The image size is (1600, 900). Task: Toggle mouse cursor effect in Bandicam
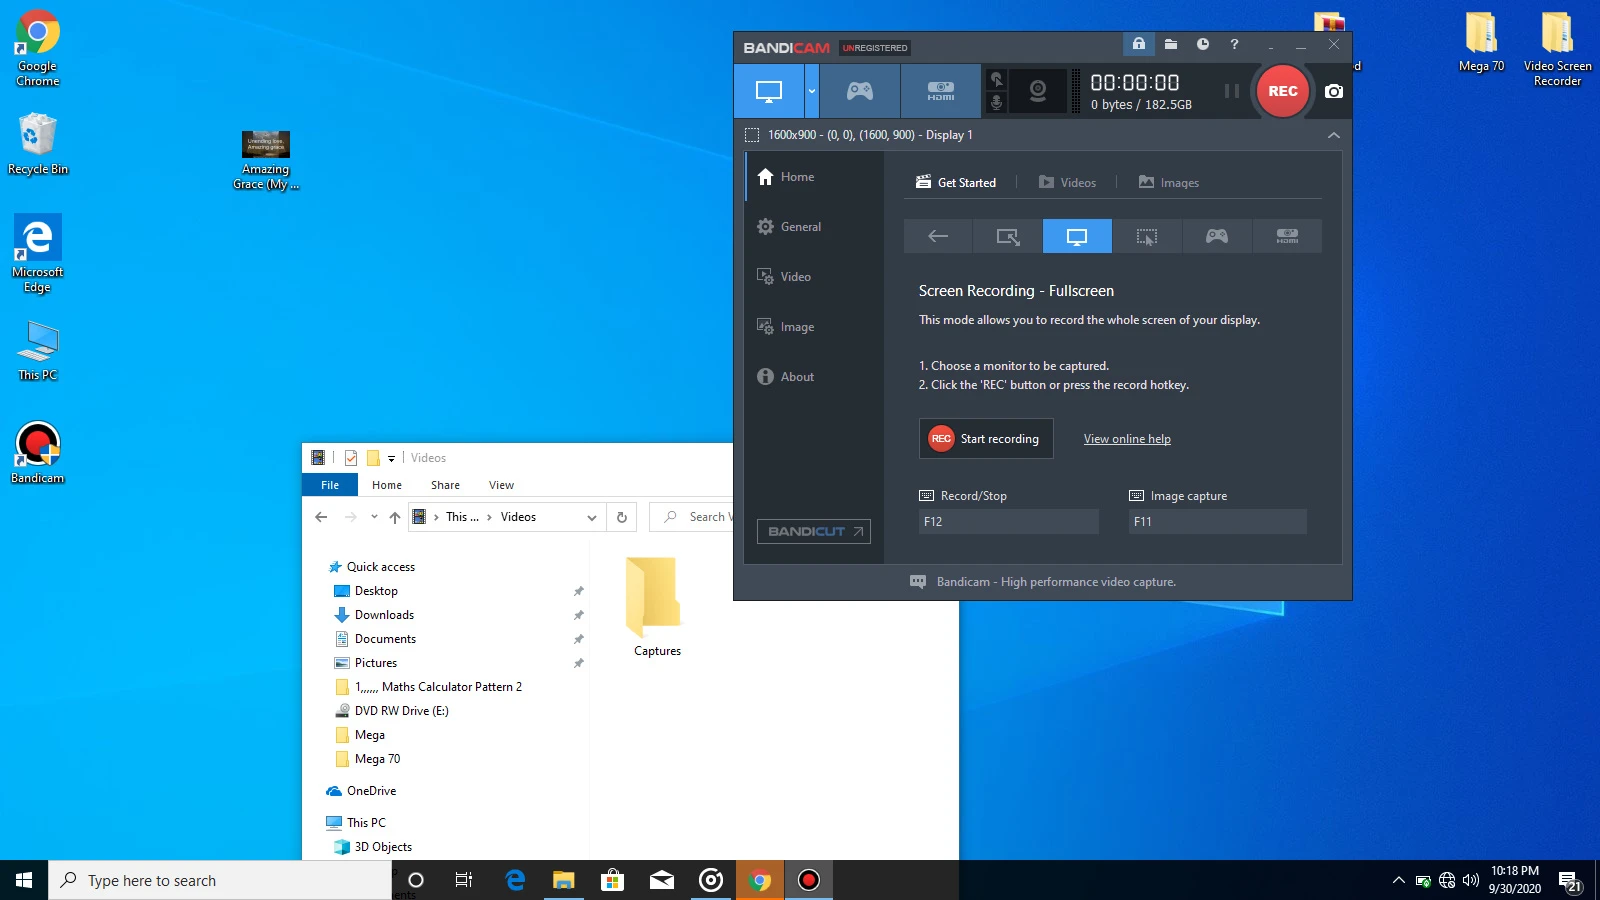click(996, 79)
